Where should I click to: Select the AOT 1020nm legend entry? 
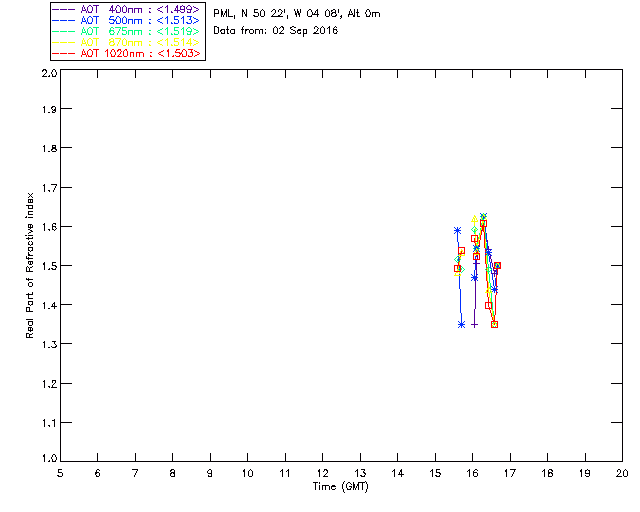pos(126,53)
